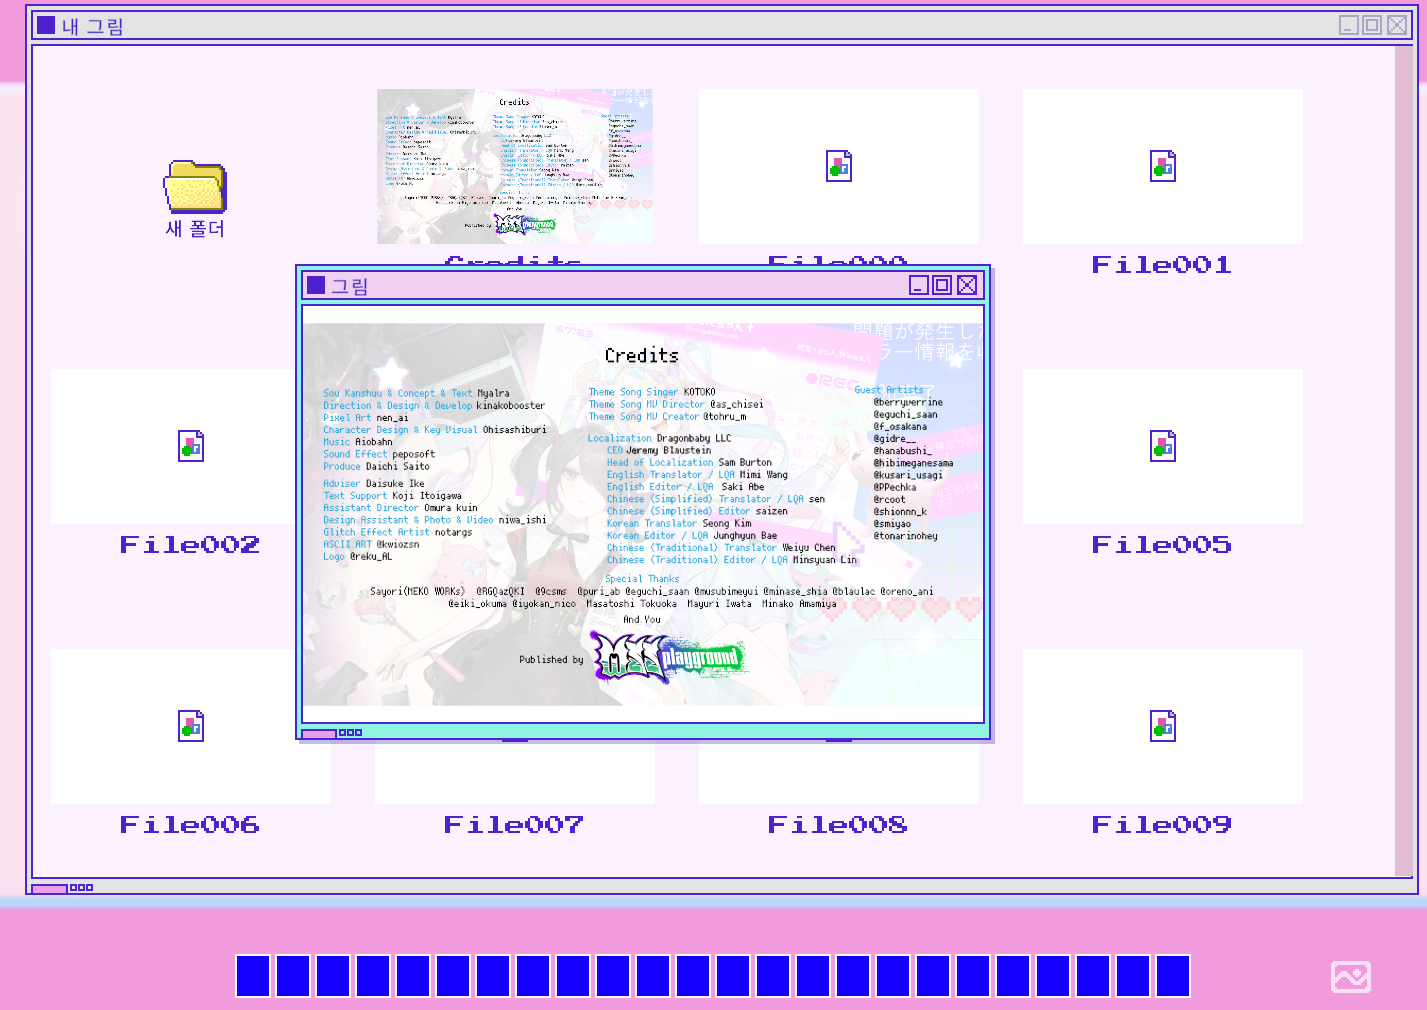Close the 그림 image viewer window

point(967,285)
